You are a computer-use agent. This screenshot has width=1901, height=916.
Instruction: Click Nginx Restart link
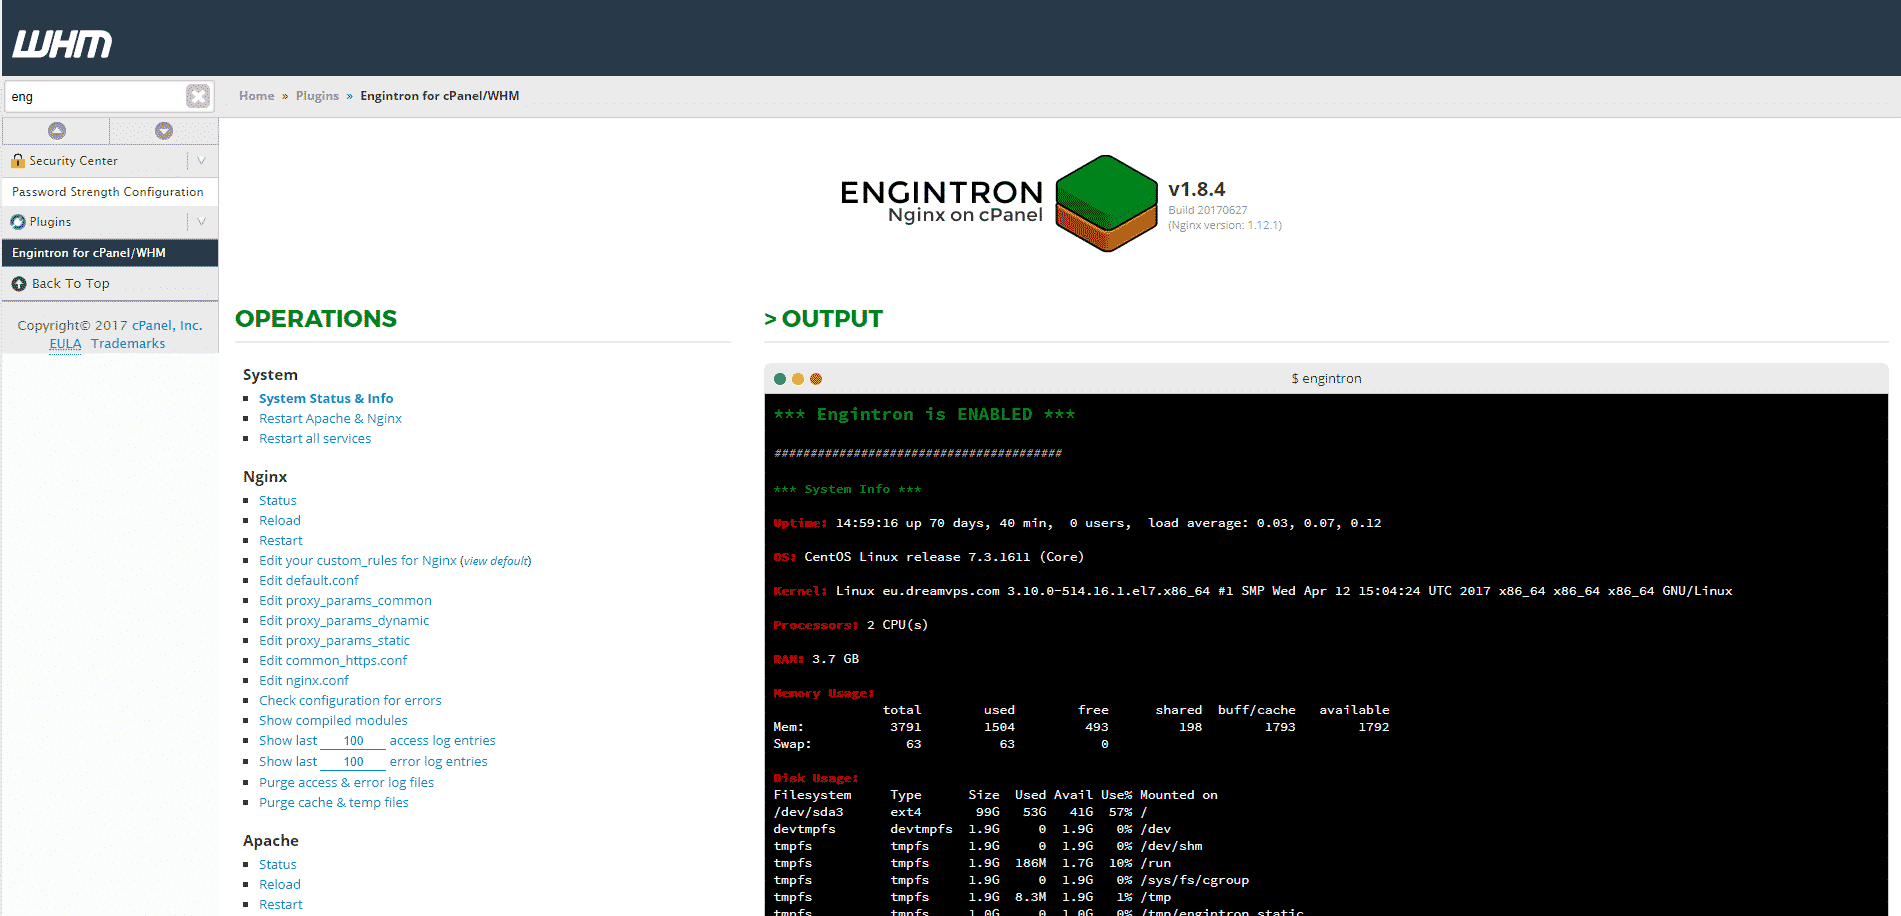tap(281, 541)
